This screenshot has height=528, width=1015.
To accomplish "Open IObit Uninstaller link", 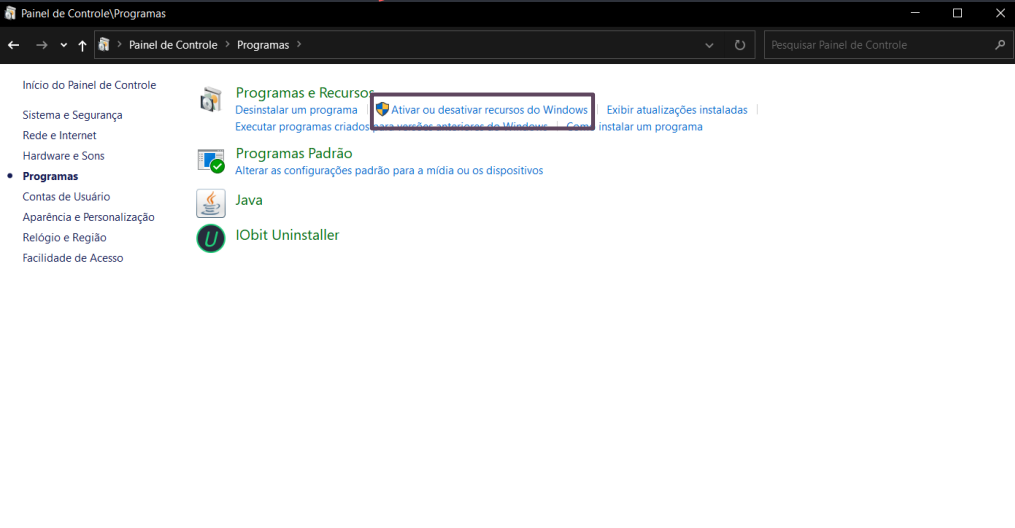I will pyautogui.click(x=287, y=235).
